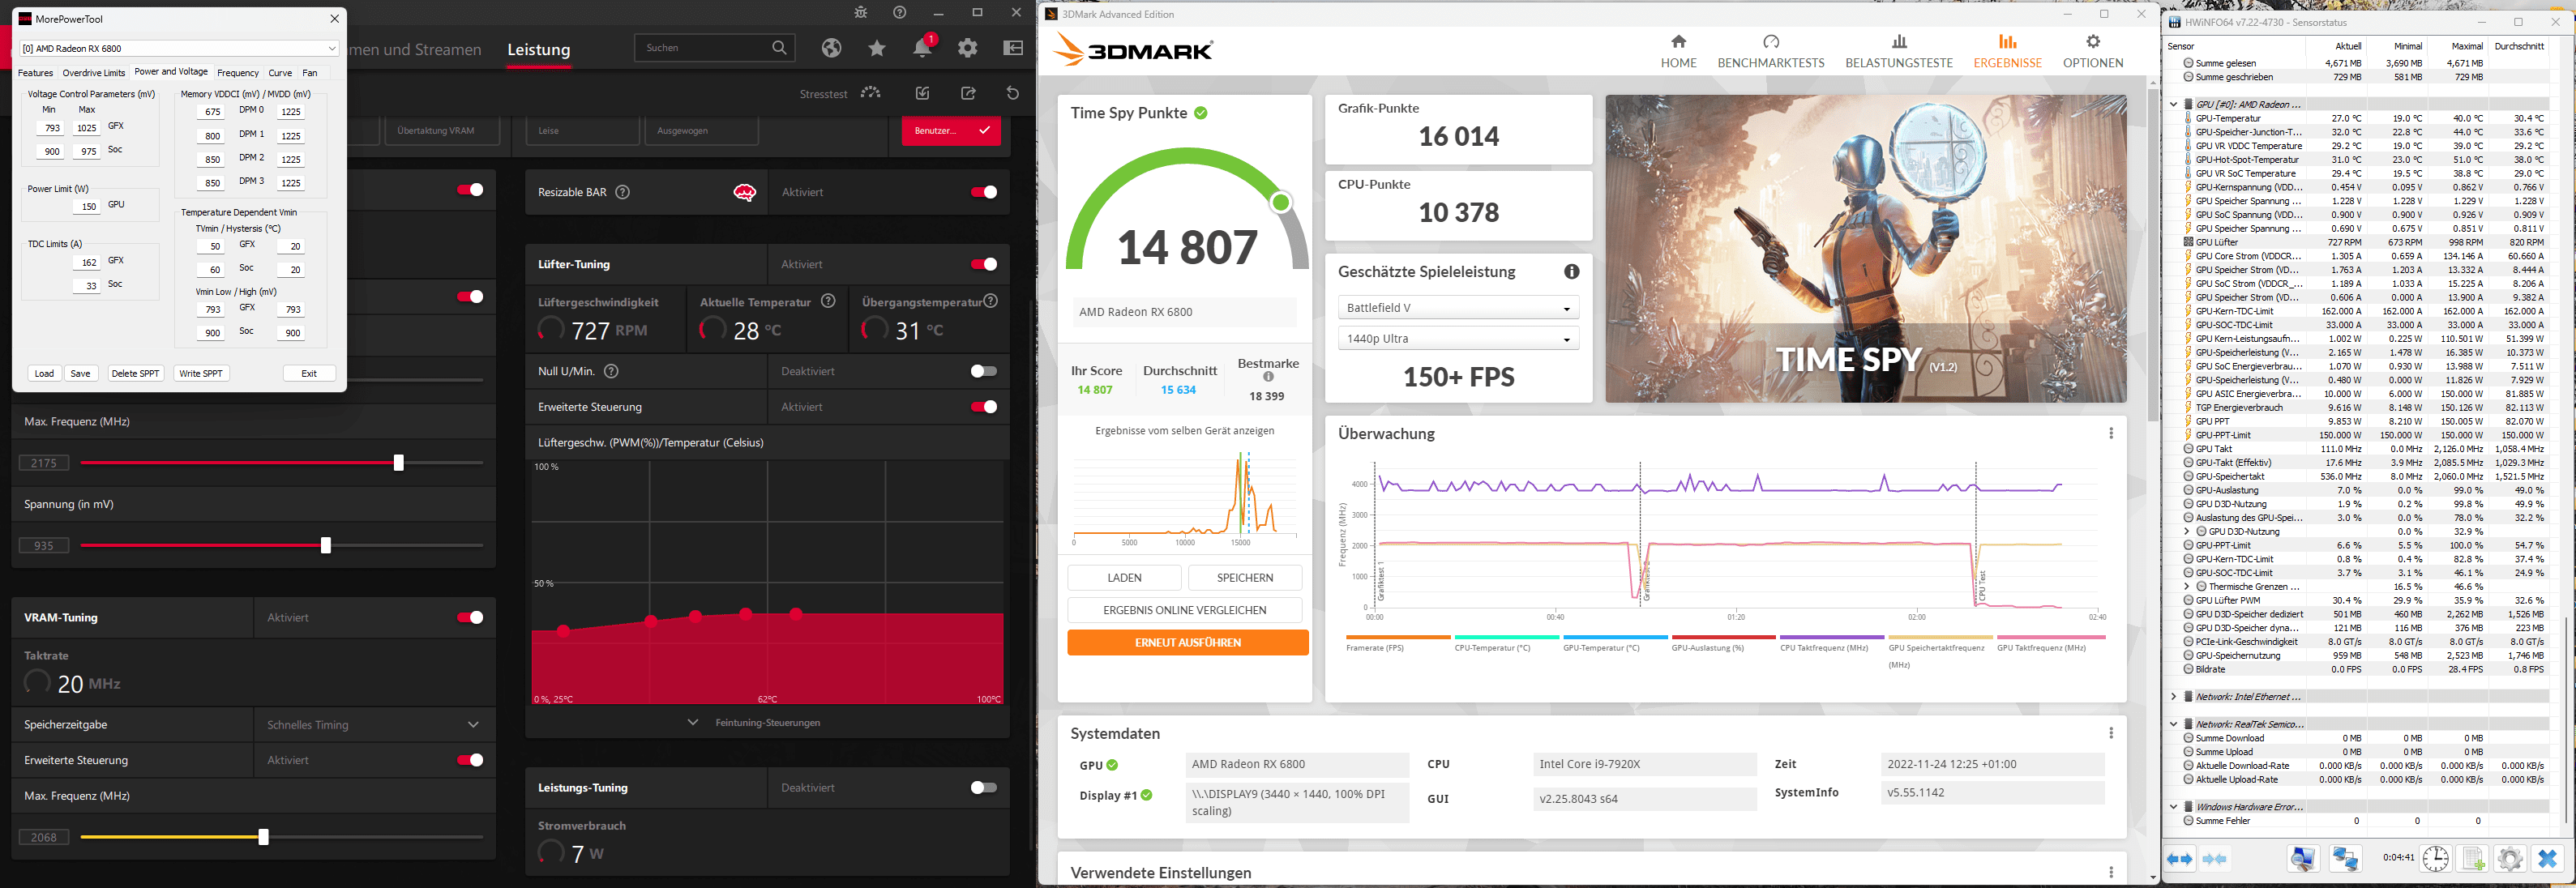
Task: Click the Write SPPT button
Action: click(x=201, y=374)
